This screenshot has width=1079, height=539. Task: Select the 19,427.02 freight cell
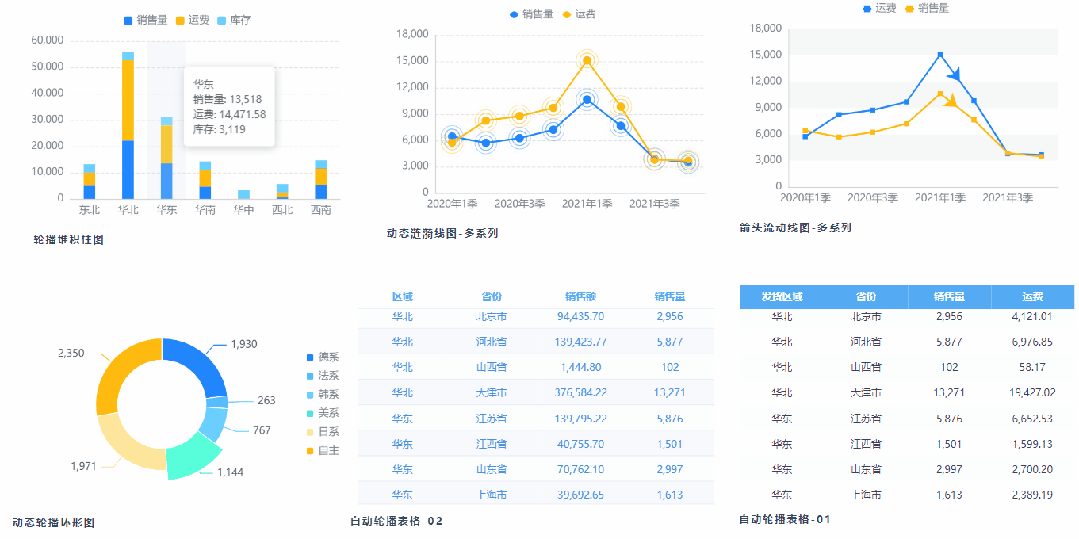pyautogui.click(x=1033, y=393)
